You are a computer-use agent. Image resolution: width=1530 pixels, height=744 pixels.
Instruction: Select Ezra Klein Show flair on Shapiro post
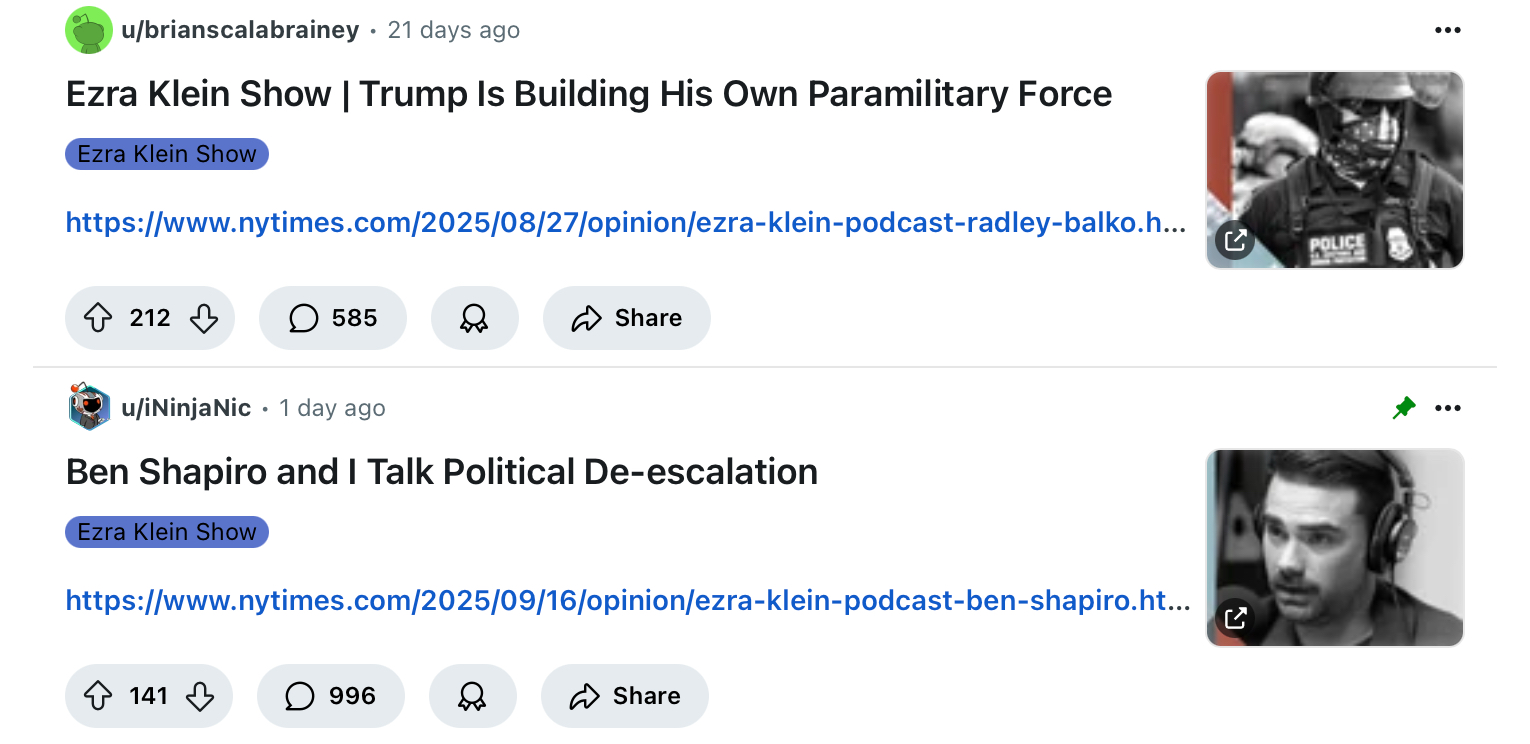click(167, 532)
